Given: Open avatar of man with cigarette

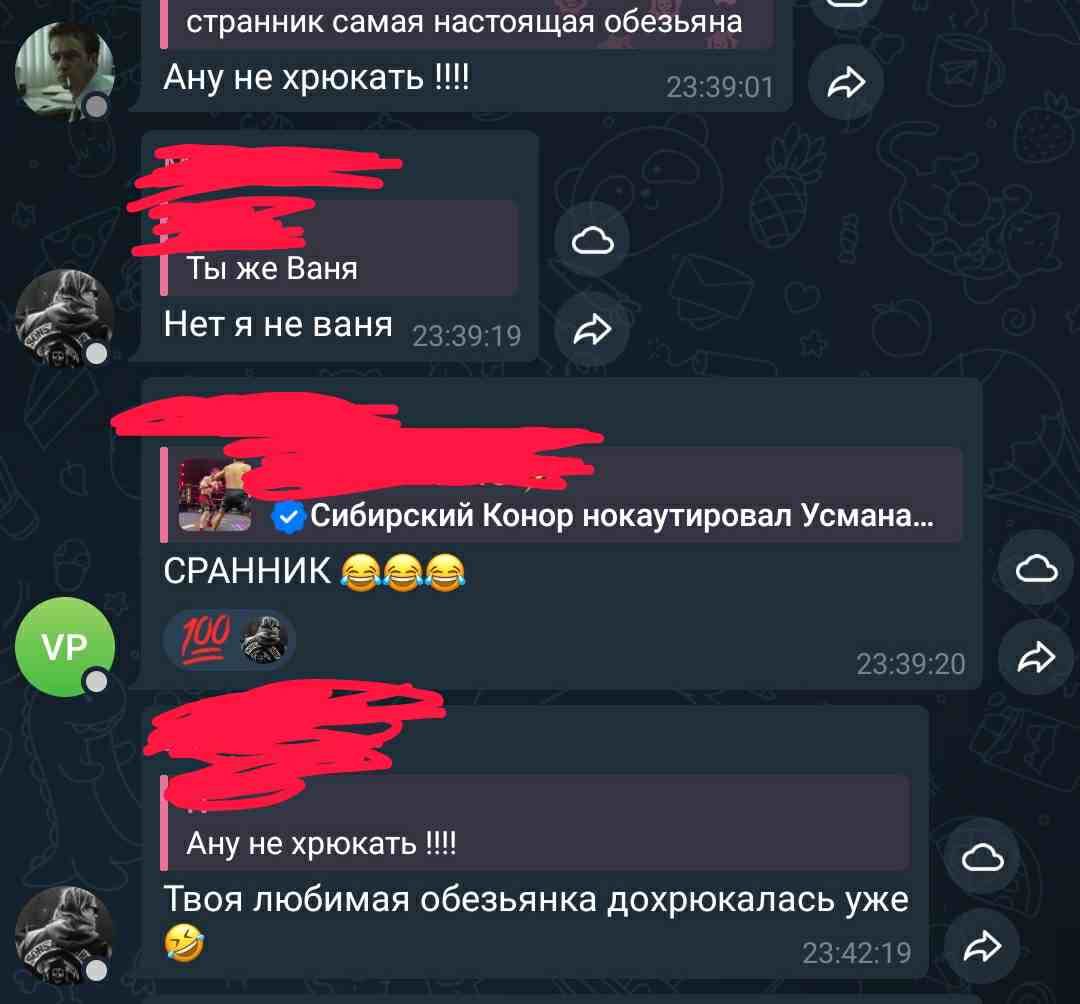Looking at the screenshot, I should click(65, 72).
